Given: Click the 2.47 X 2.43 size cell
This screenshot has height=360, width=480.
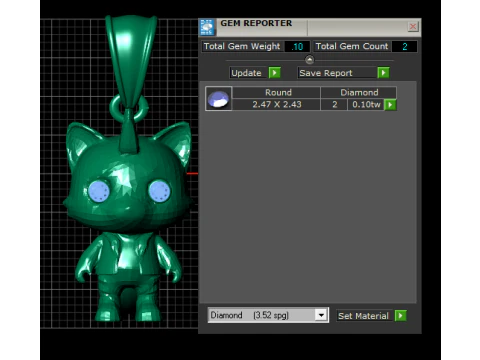Looking at the screenshot, I should (276, 104).
